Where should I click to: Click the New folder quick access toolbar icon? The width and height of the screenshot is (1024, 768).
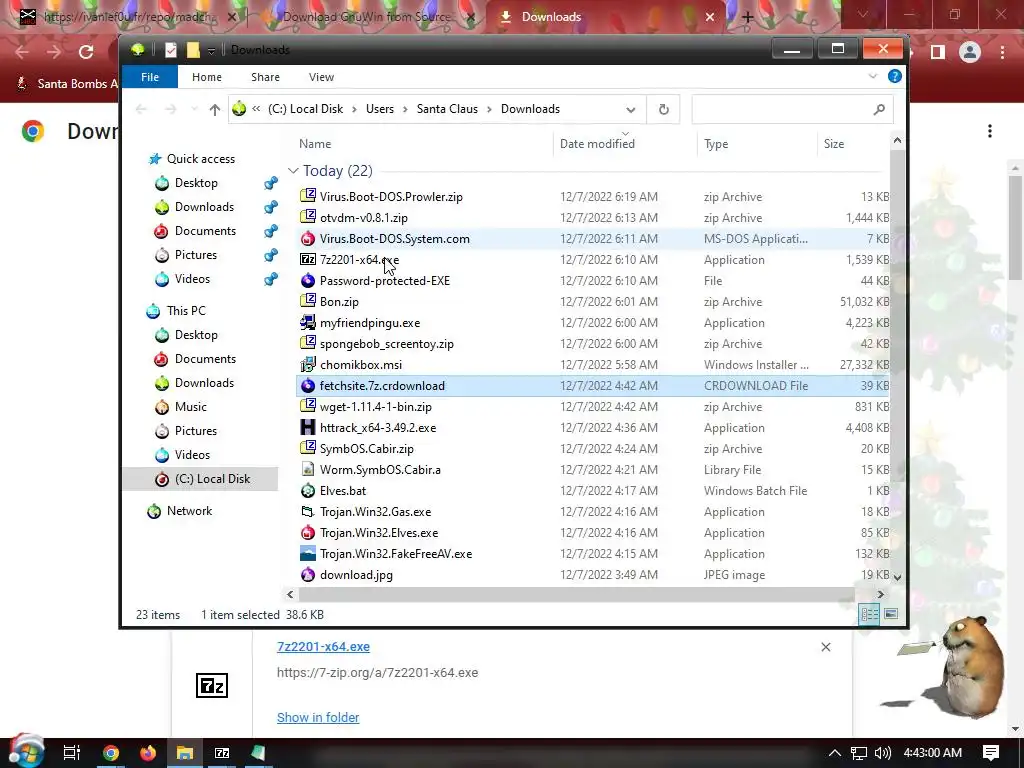(x=193, y=50)
